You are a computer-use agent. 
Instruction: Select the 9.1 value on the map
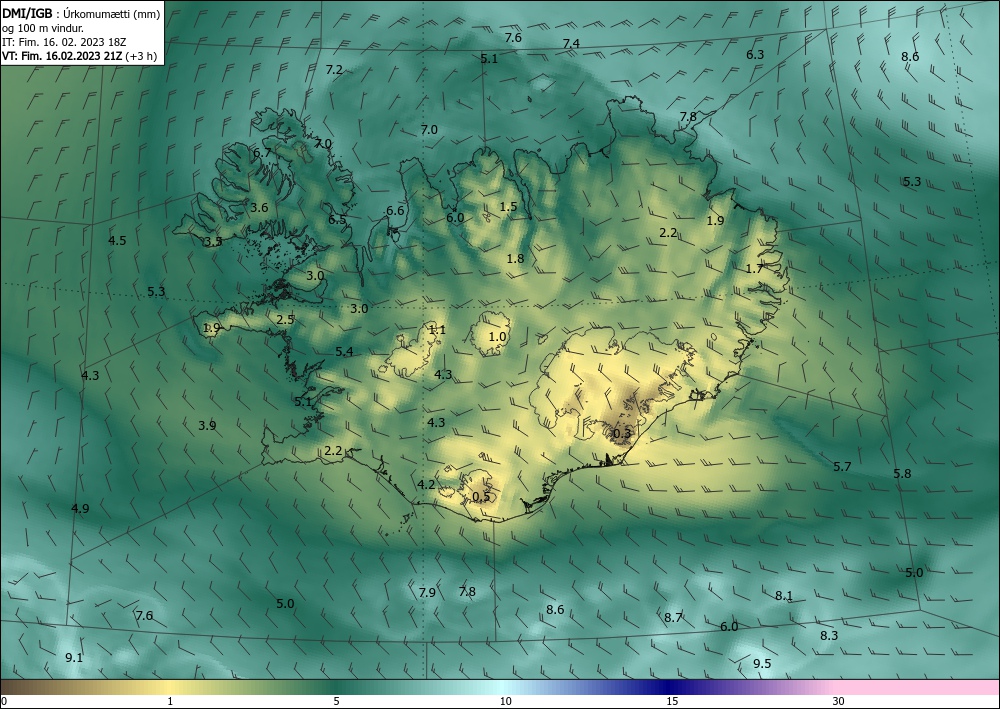(x=74, y=658)
